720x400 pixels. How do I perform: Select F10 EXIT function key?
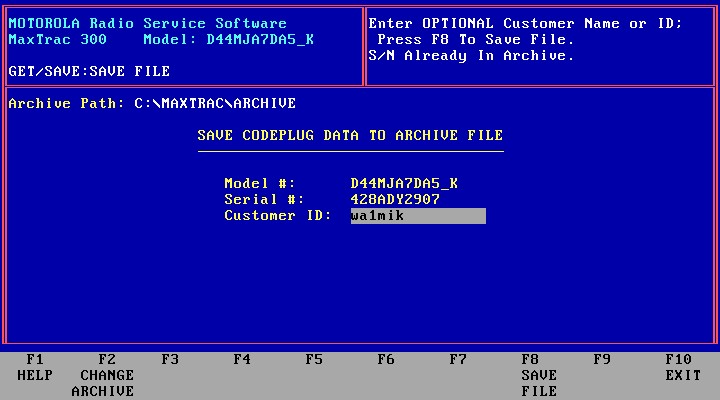coord(683,367)
